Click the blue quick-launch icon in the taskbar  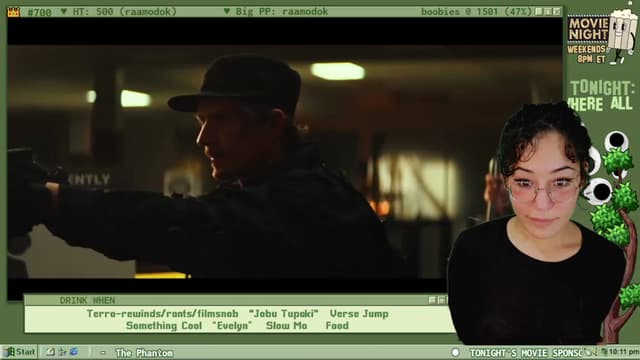click(74, 352)
